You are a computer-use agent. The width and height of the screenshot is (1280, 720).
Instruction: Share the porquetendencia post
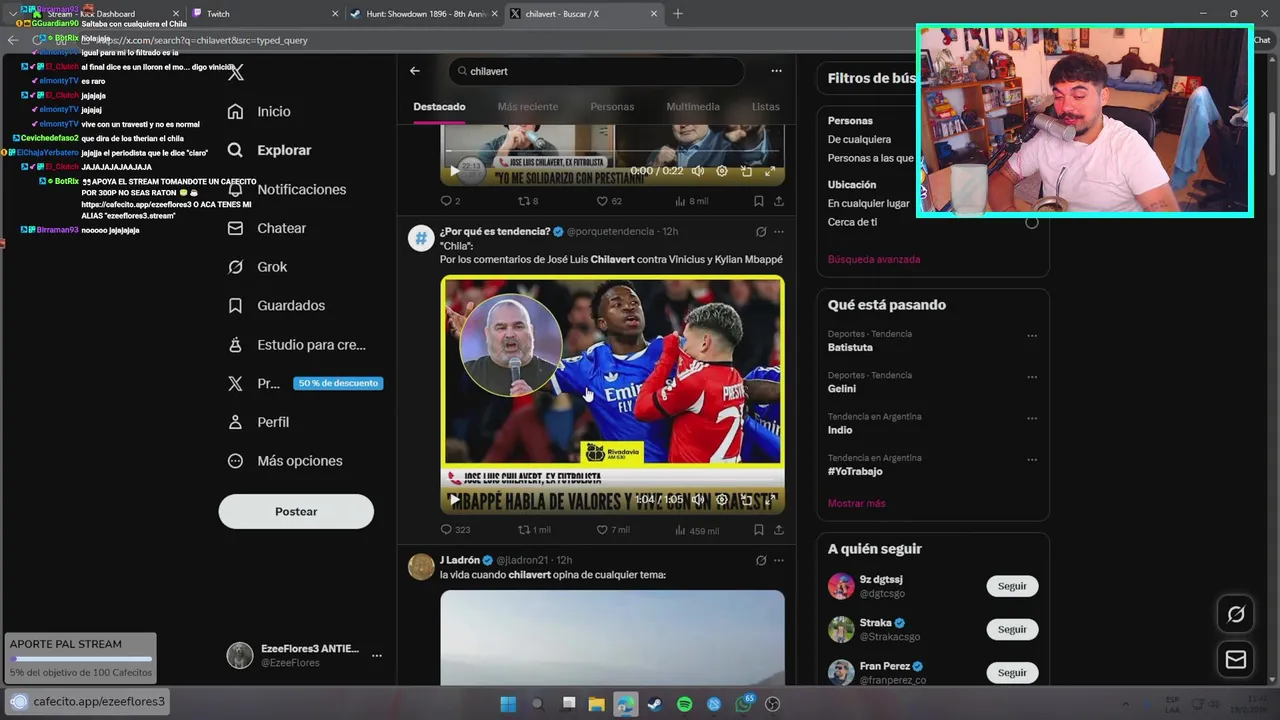(x=779, y=530)
